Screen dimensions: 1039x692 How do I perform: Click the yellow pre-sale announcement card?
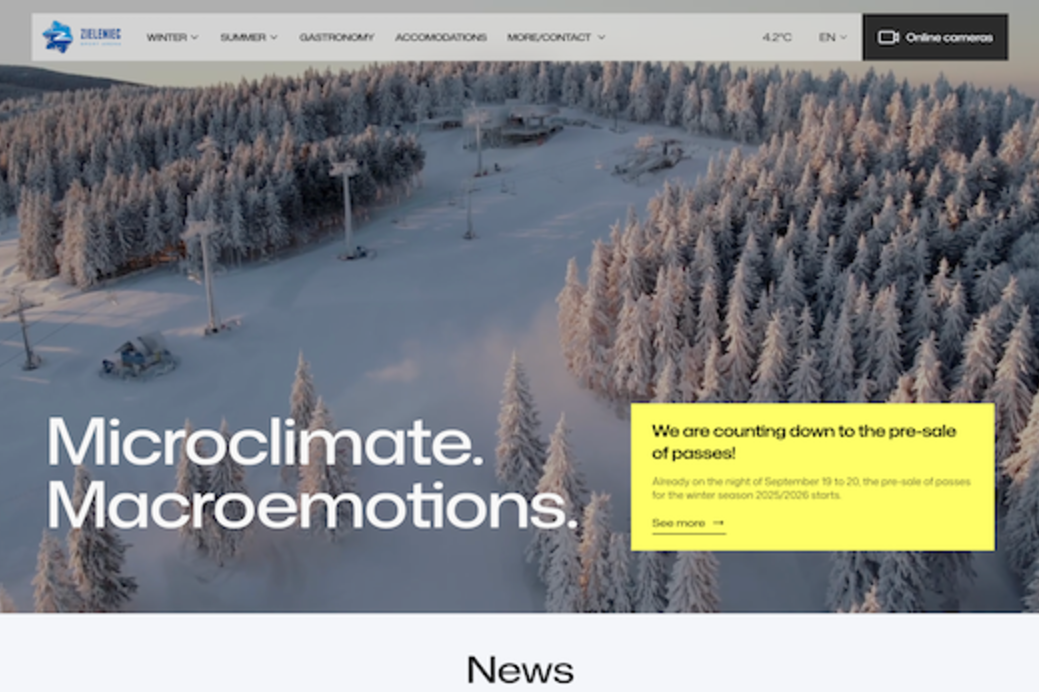(812, 477)
